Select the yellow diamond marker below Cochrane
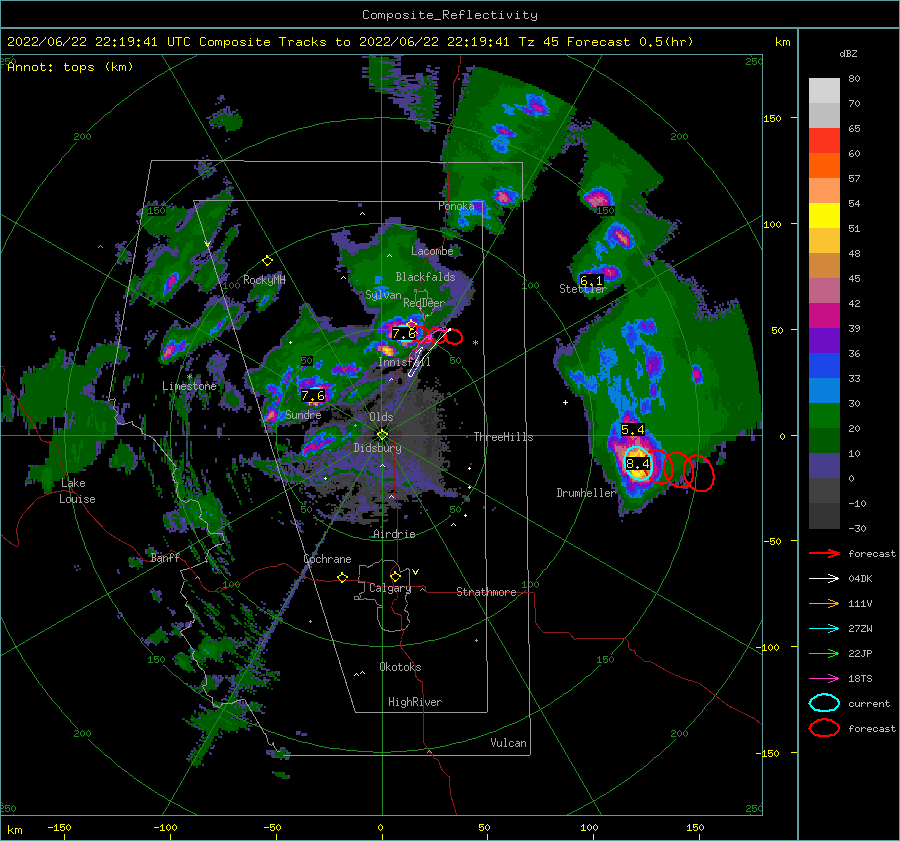 pos(343,578)
